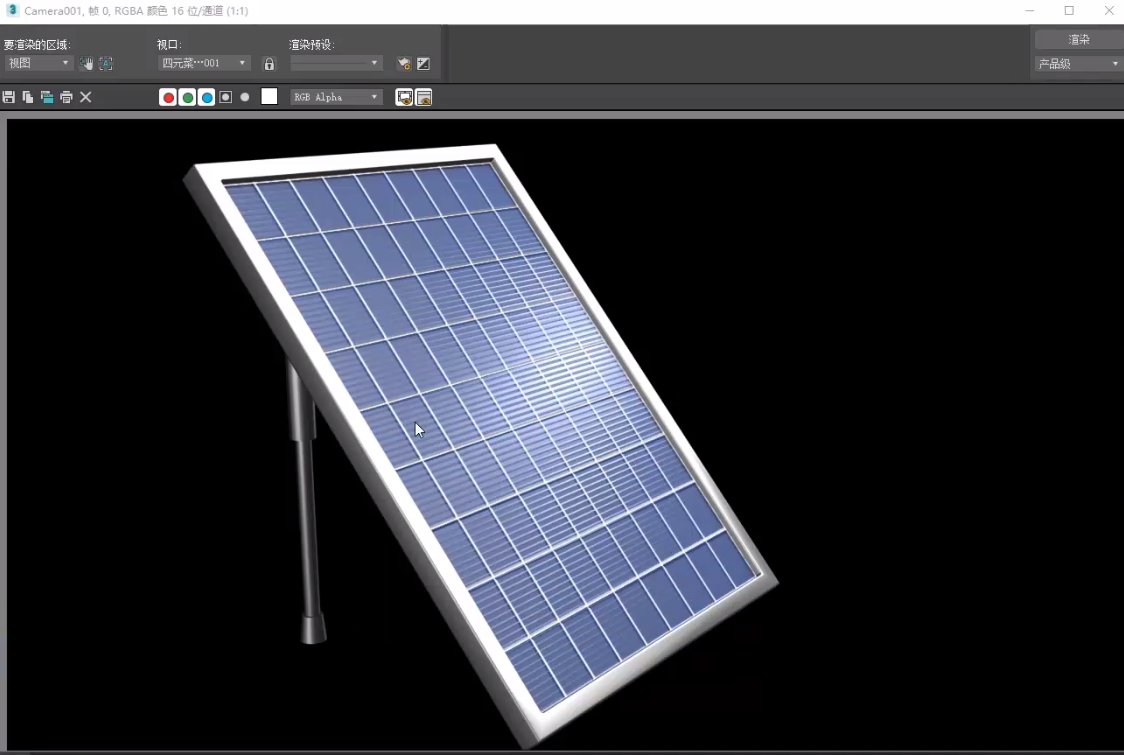Screen dimensions: 1124x755
Task: Toggle the red channel
Action: point(168,98)
